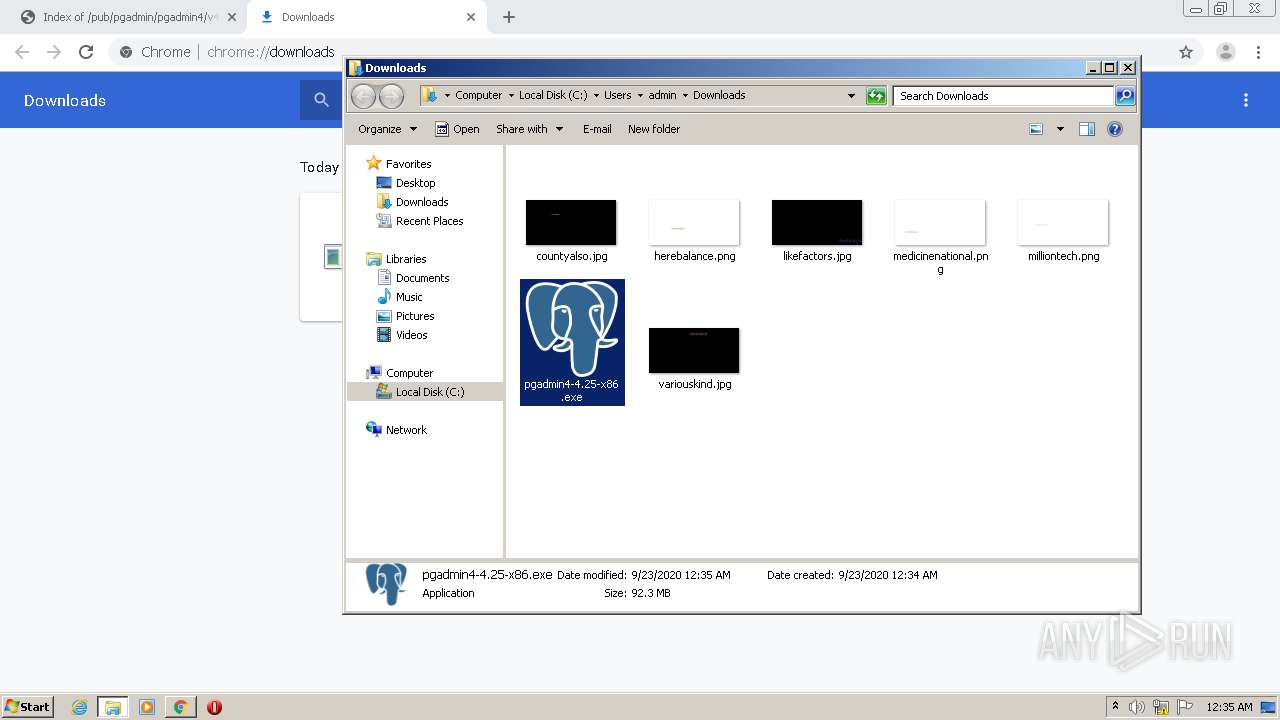
Task: Click Downloads in the address breadcrumb
Action: click(x=719, y=96)
